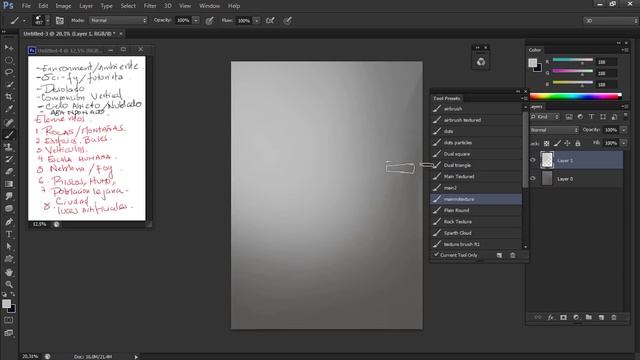This screenshot has width=640, height=360.
Task: Filter layers by type layers icon
Action: (591, 117)
